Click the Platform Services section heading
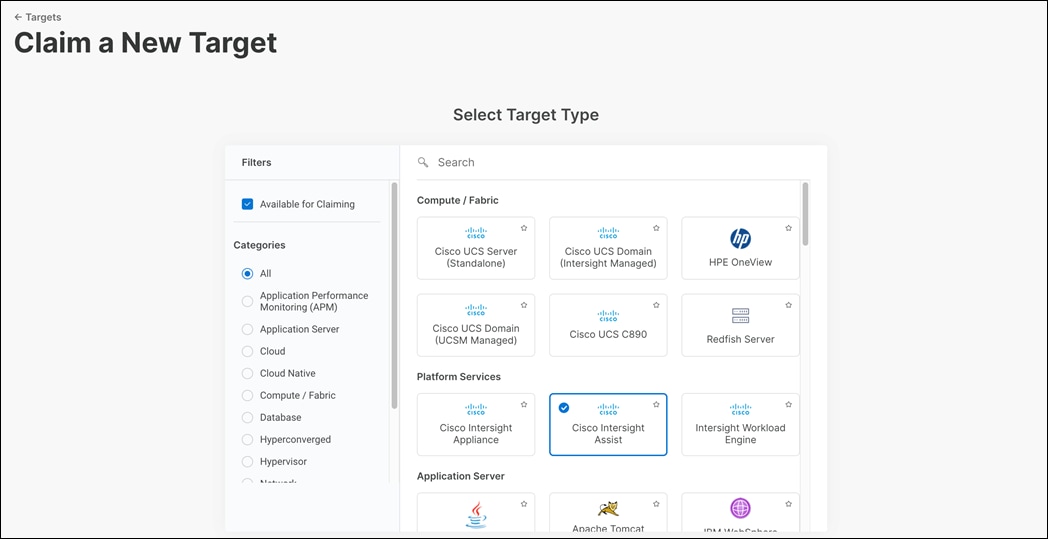This screenshot has width=1048, height=539. click(459, 376)
